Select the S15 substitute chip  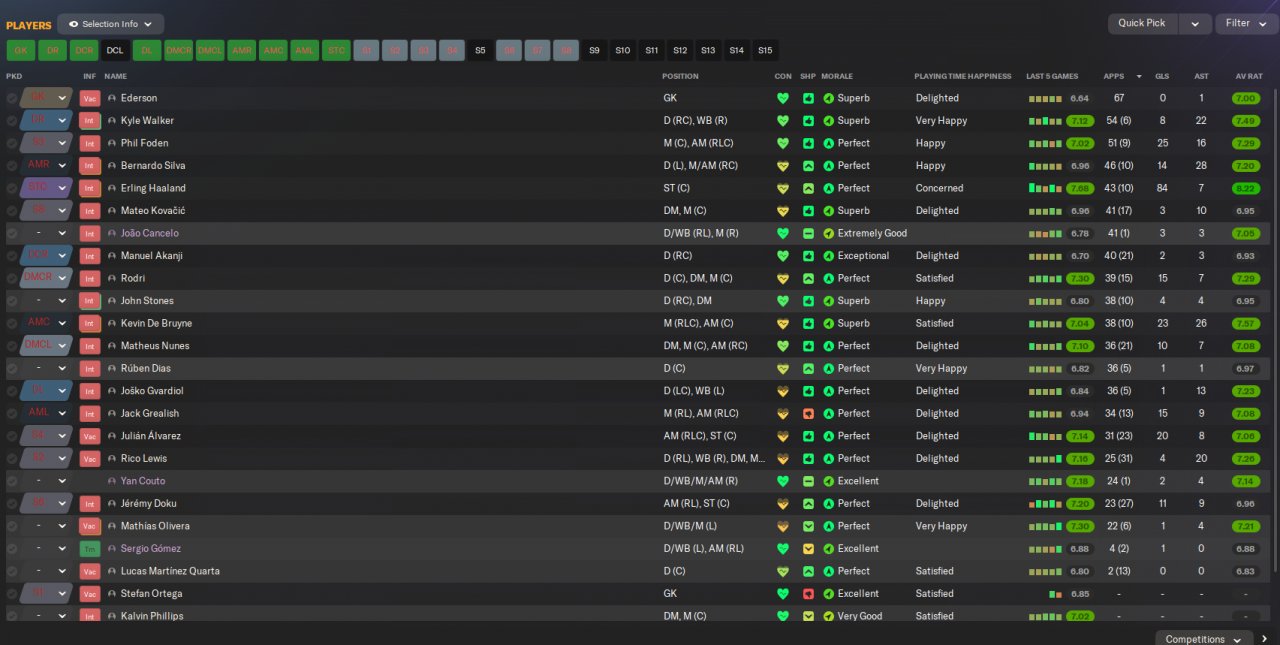coord(765,50)
